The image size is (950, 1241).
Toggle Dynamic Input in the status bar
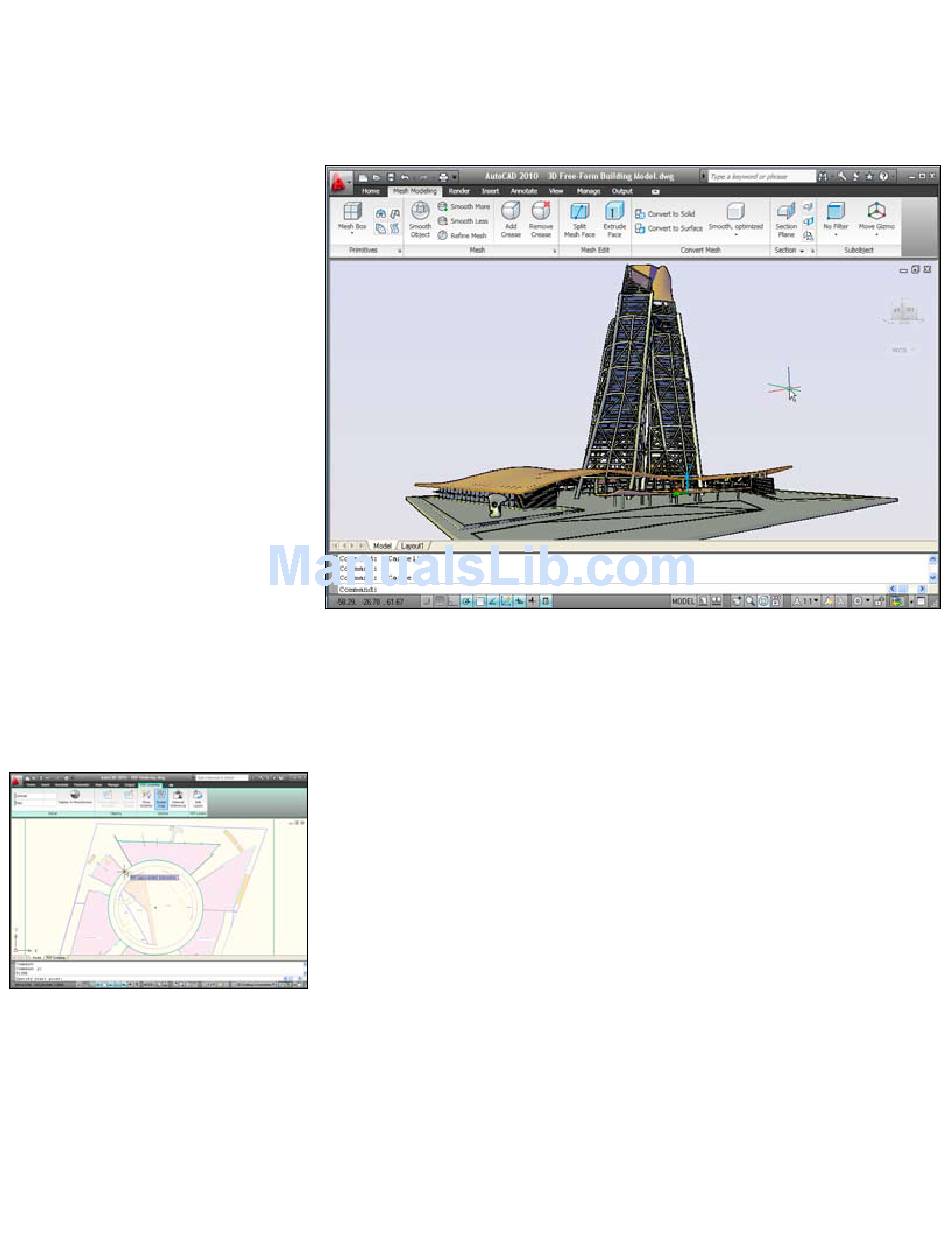tap(518, 603)
